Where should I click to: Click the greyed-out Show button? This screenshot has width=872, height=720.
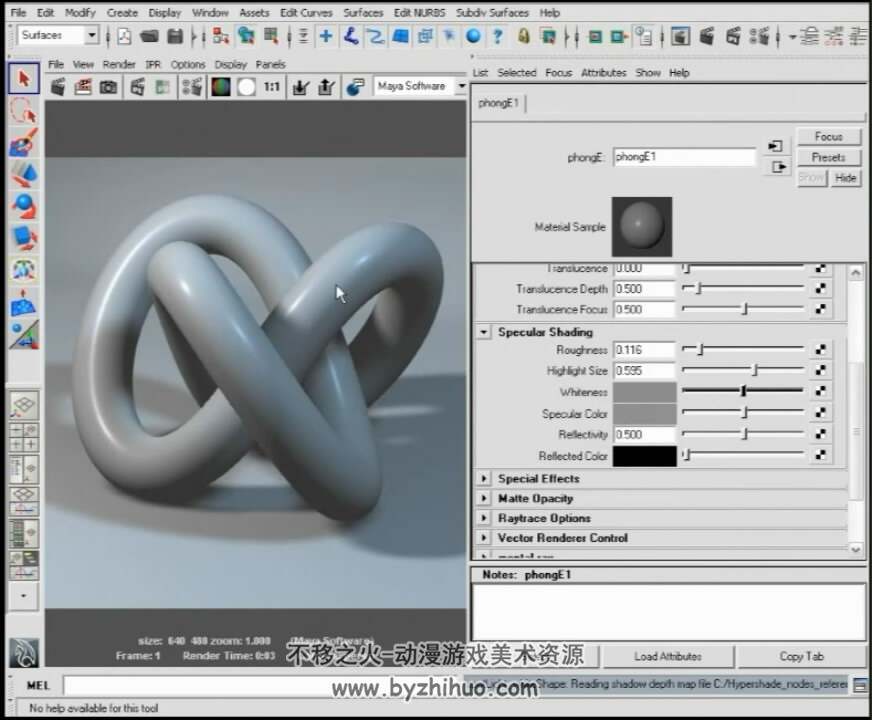(x=812, y=178)
